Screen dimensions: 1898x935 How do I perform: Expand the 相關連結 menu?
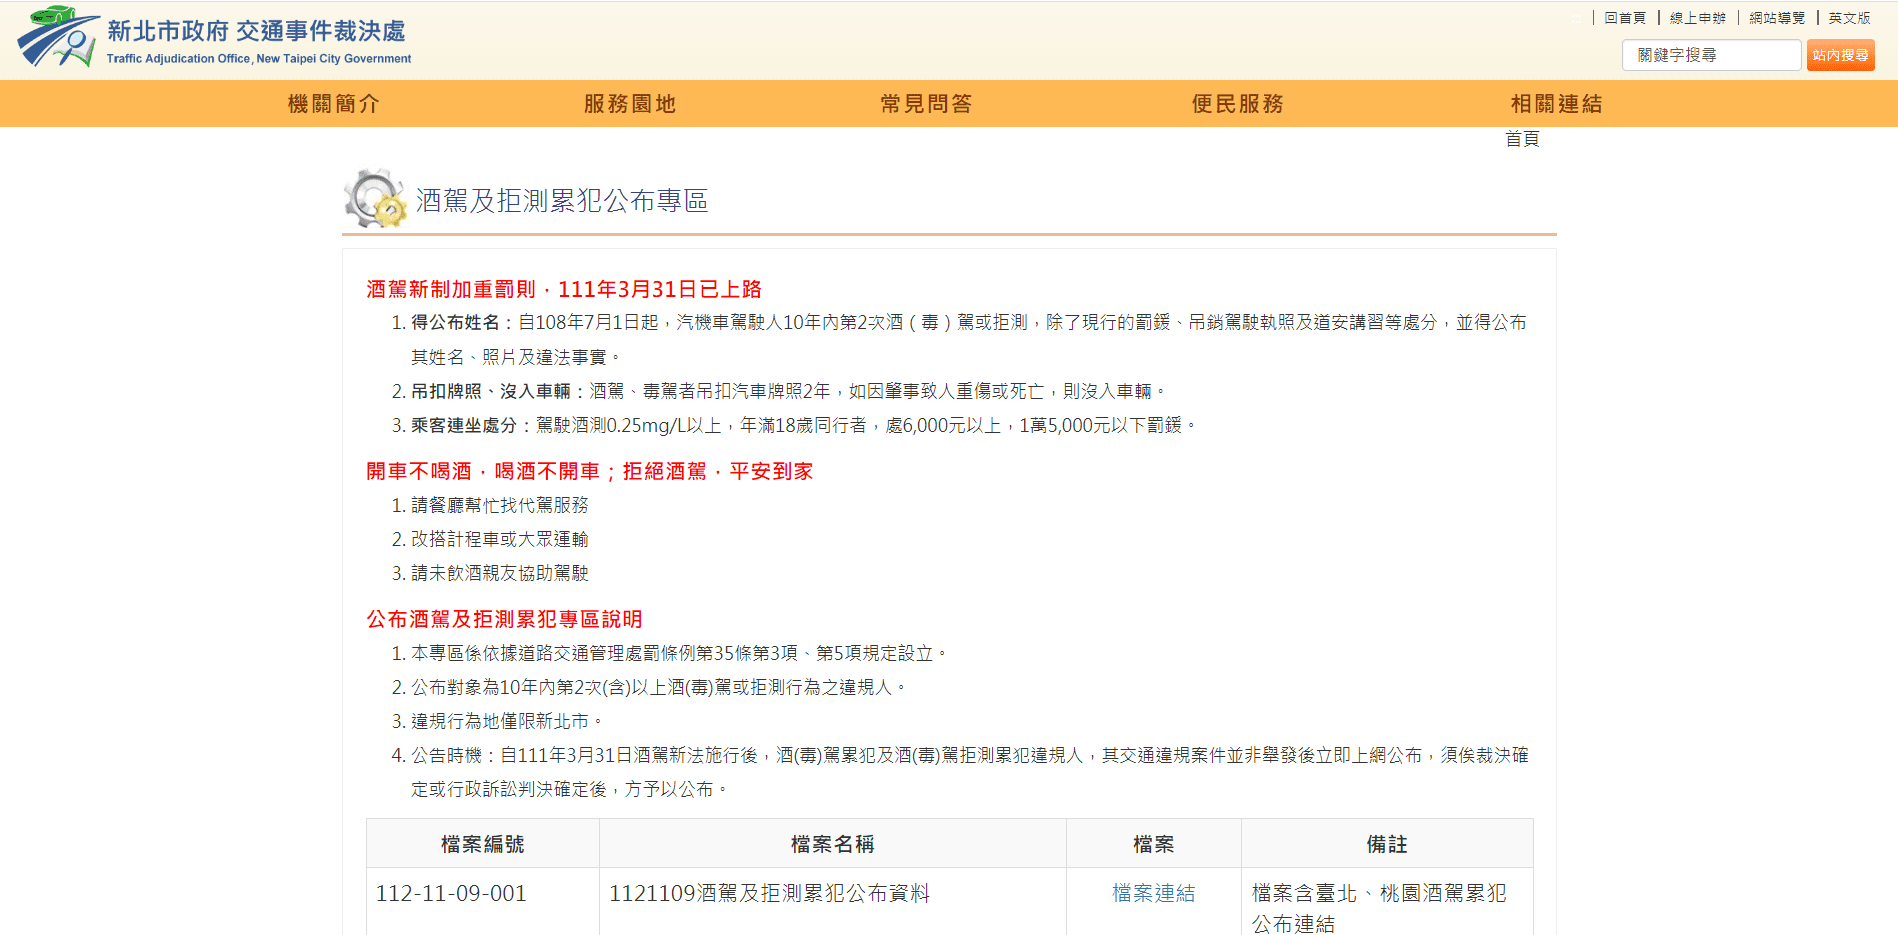pyautogui.click(x=1556, y=104)
